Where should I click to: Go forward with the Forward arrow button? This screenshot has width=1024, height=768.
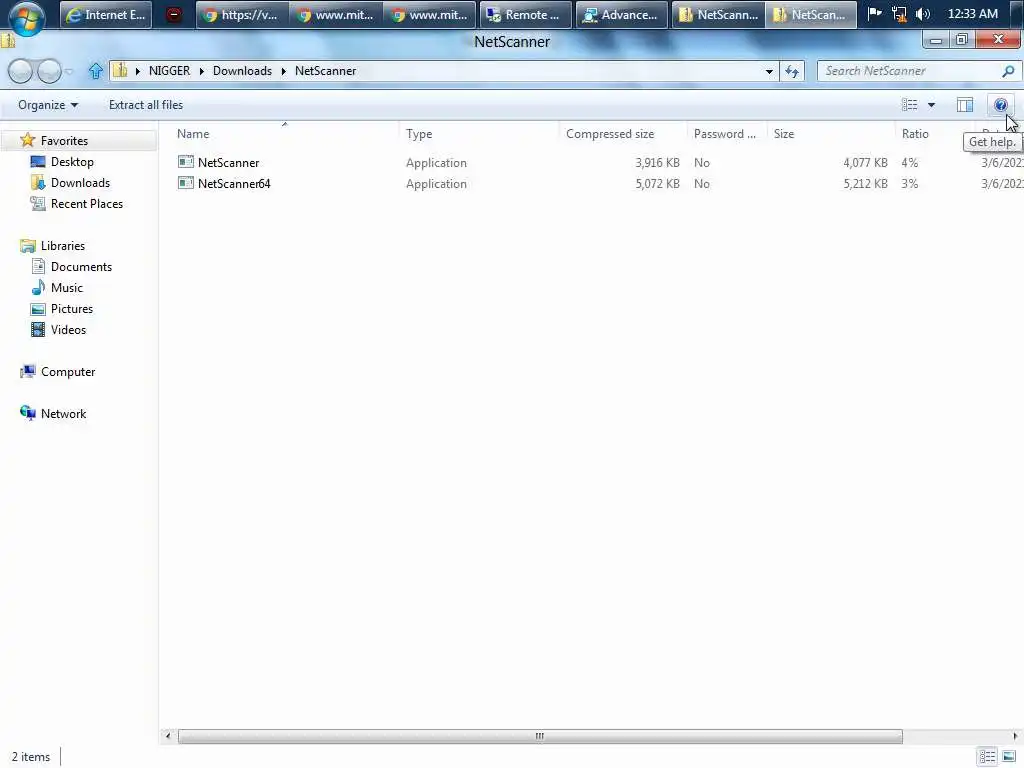[x=49, y=71]
